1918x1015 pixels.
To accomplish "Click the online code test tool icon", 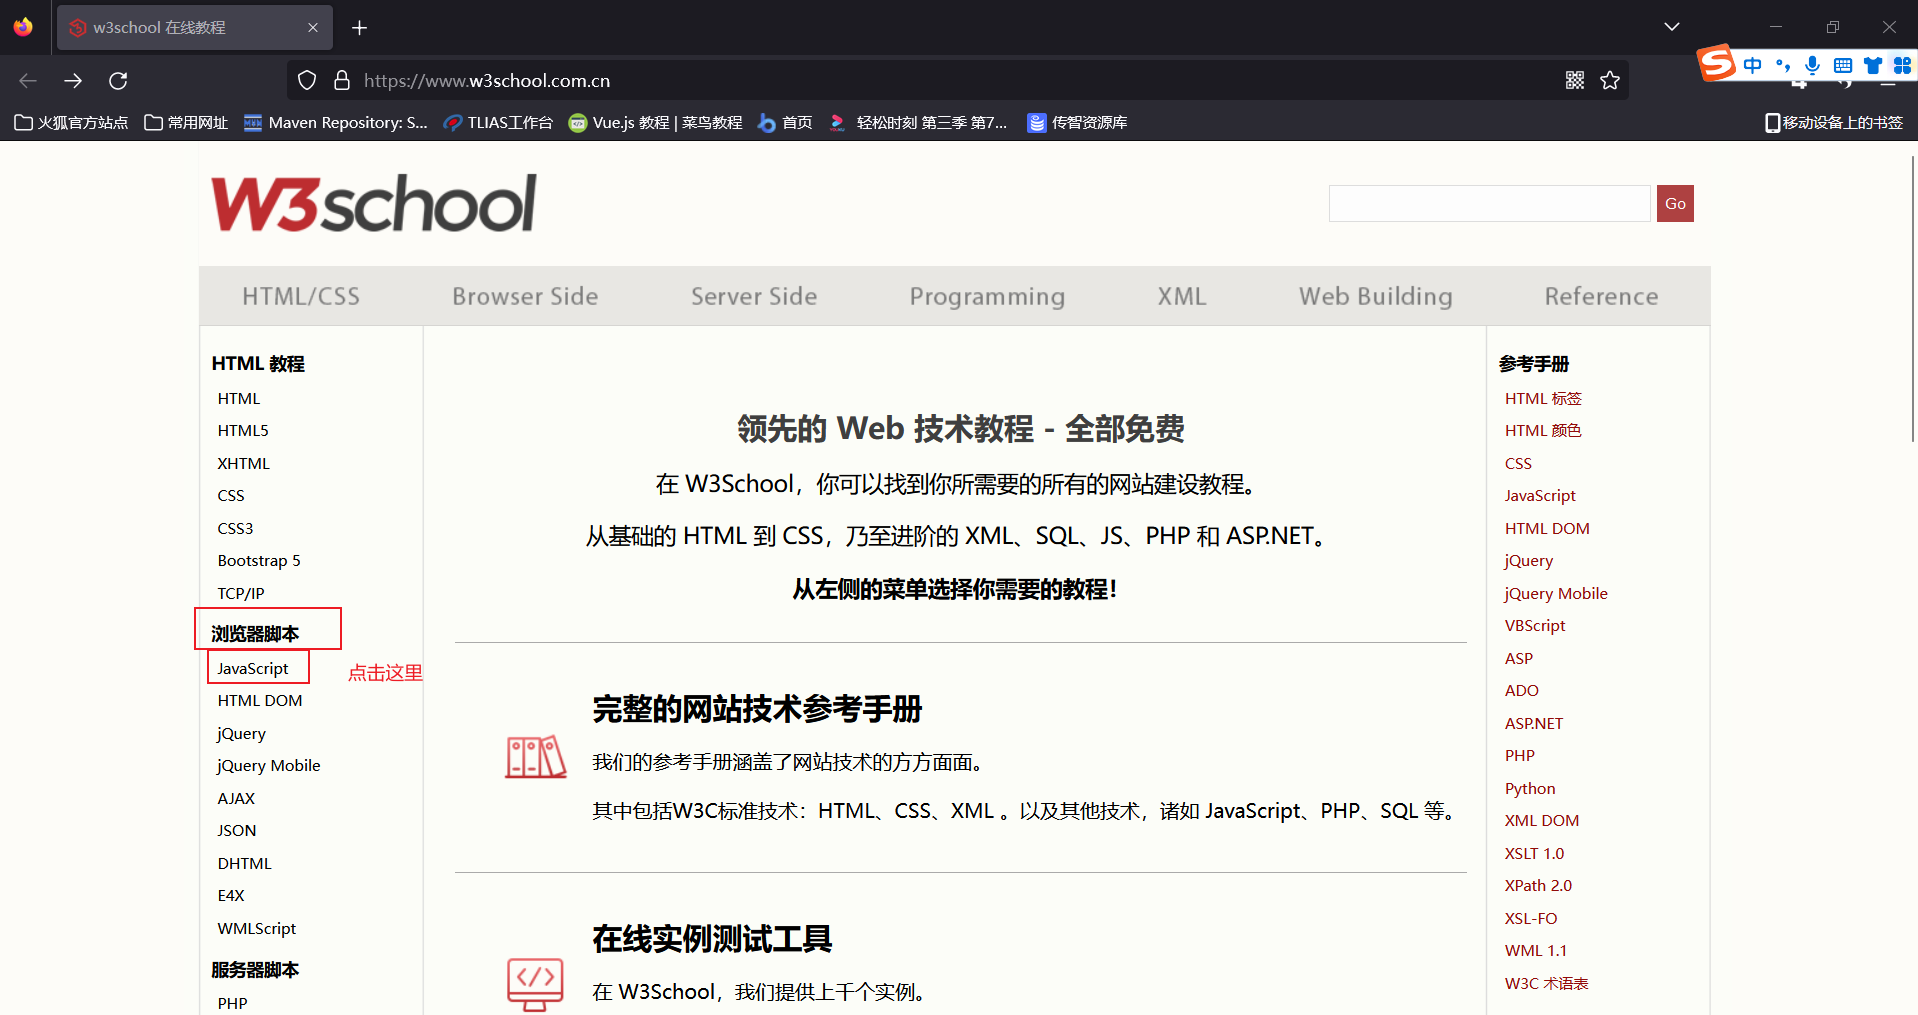I will coord(535,984).
